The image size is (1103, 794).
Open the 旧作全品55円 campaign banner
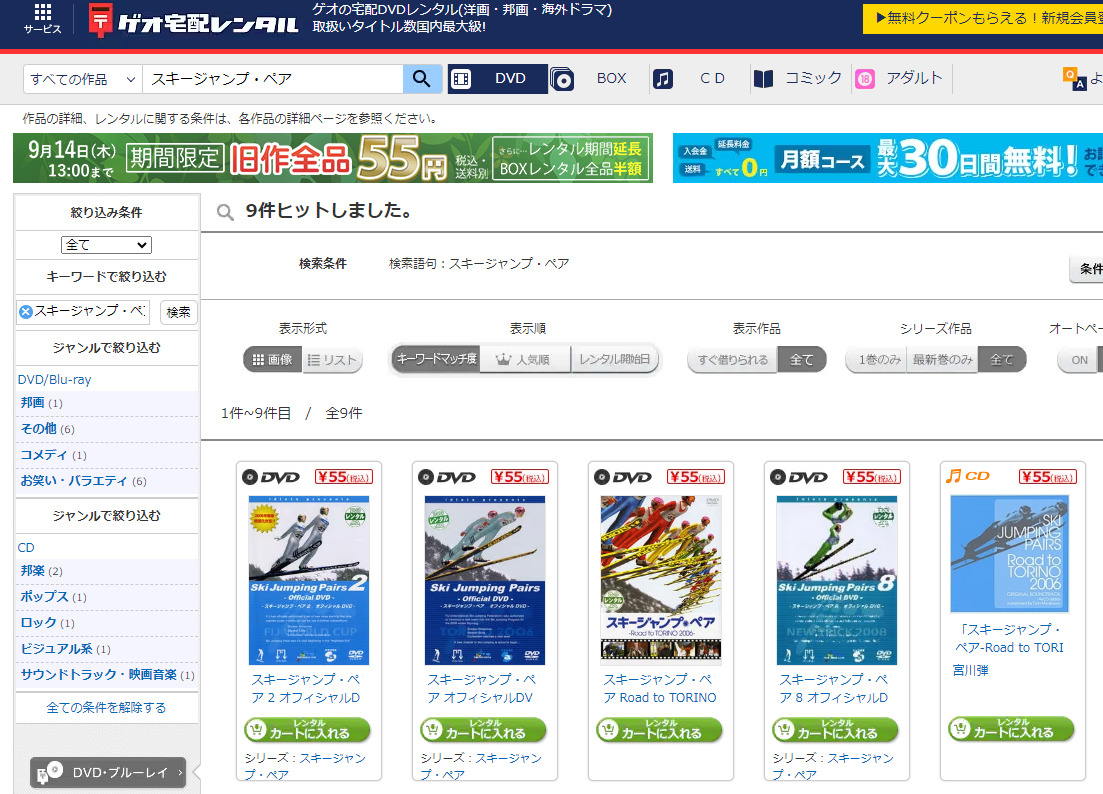coord(333,158)
